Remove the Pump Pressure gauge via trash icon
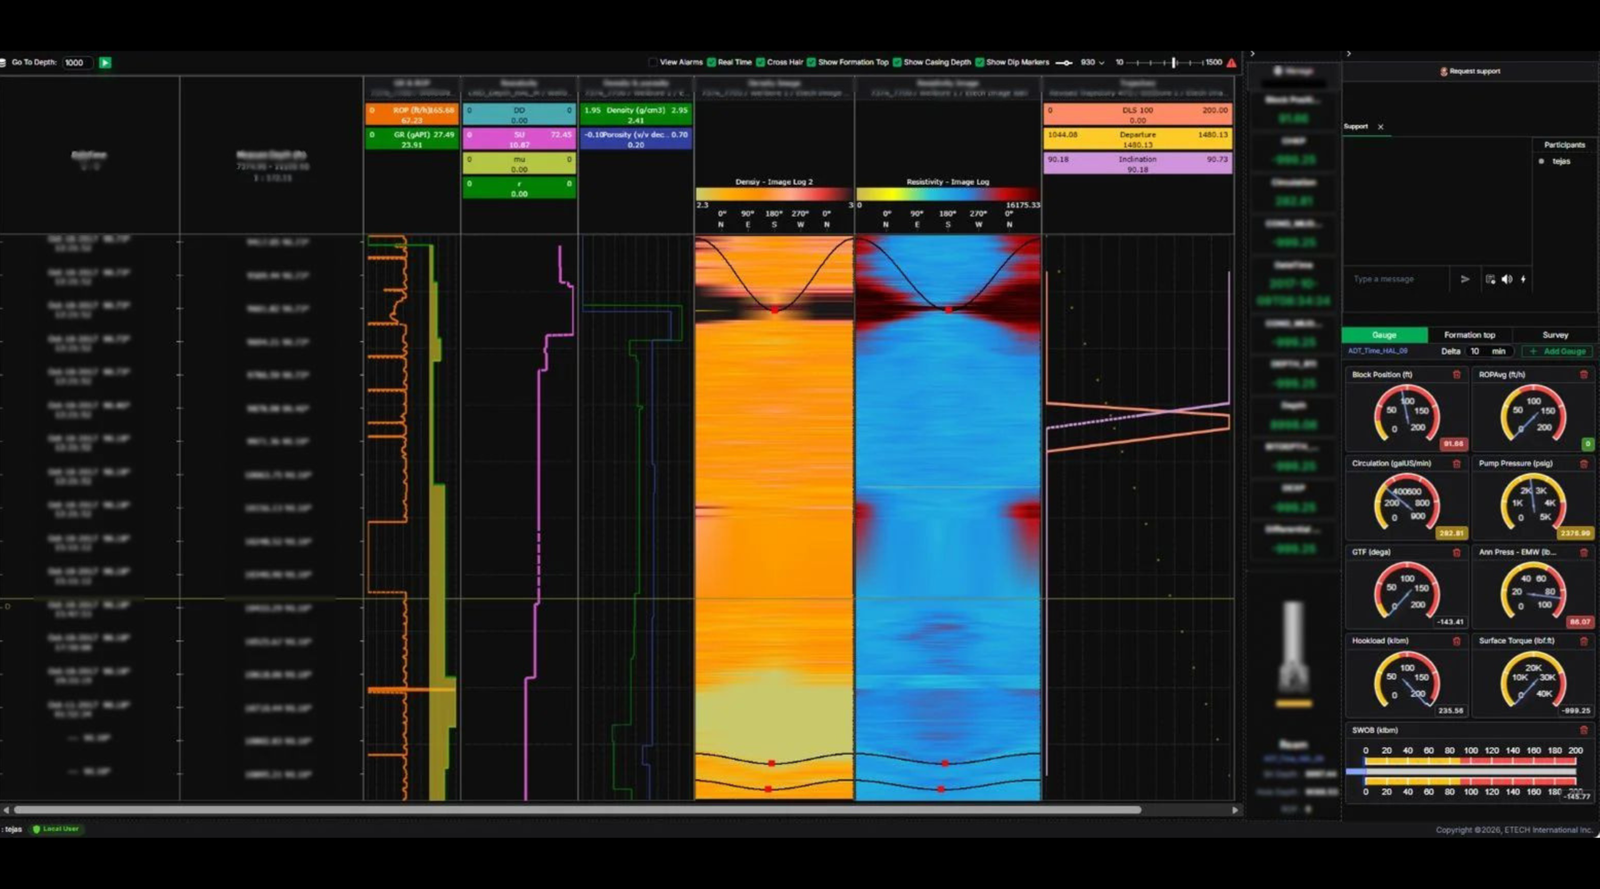This screenshot has height=889, width=1600. (1583, 464)
